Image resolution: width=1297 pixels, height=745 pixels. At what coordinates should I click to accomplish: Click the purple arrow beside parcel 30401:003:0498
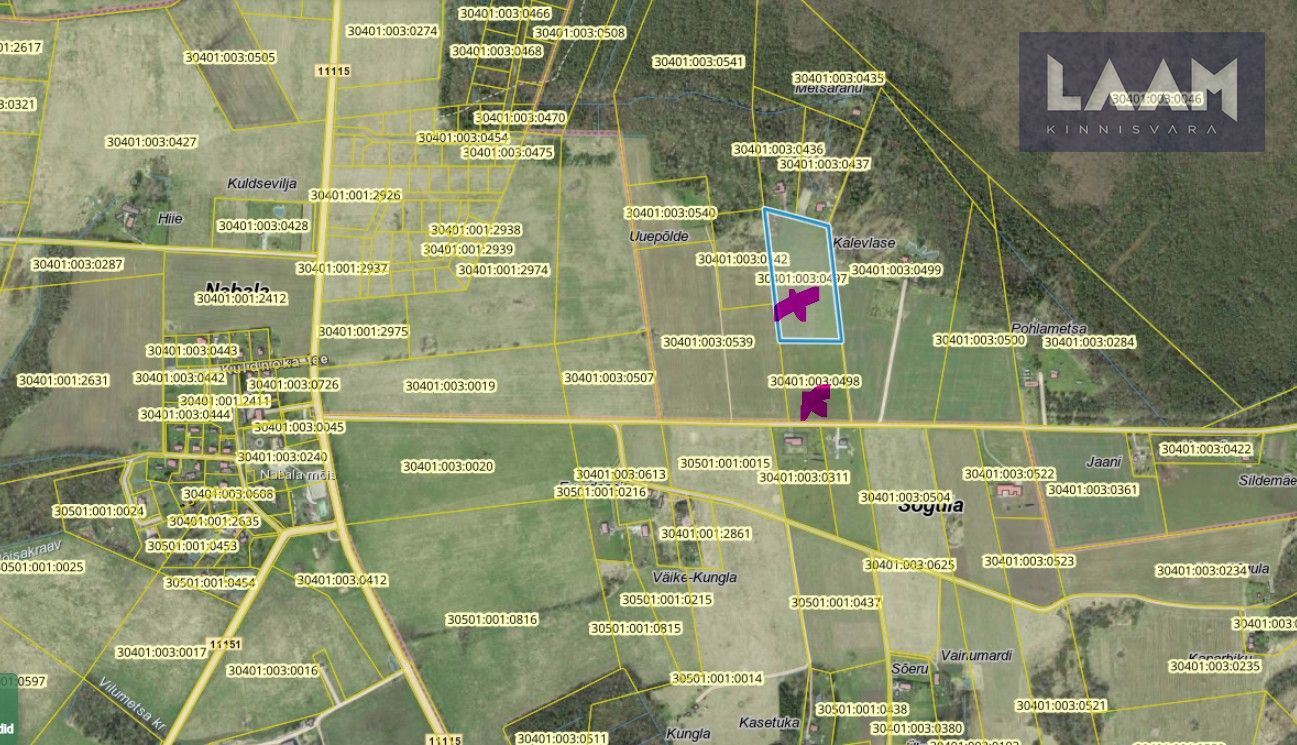pos(815,402)
